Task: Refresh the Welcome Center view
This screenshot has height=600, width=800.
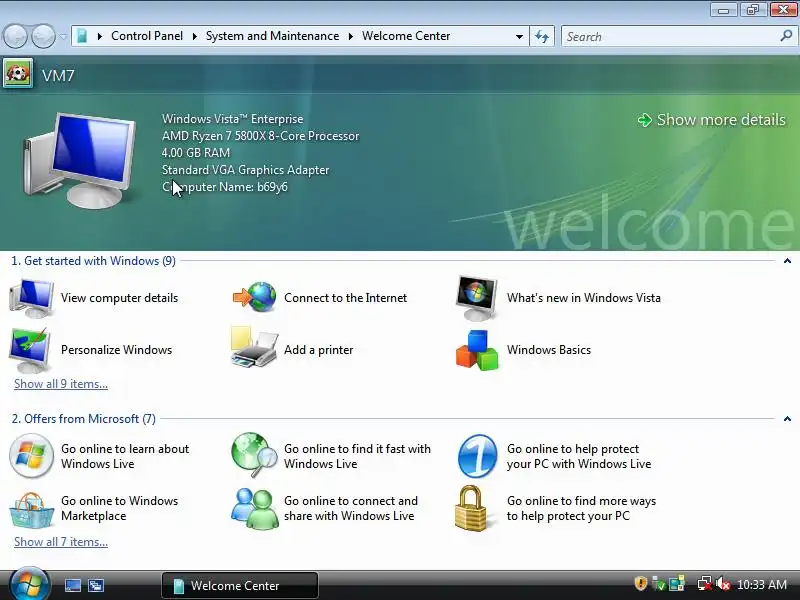Action: coord(542,36)
